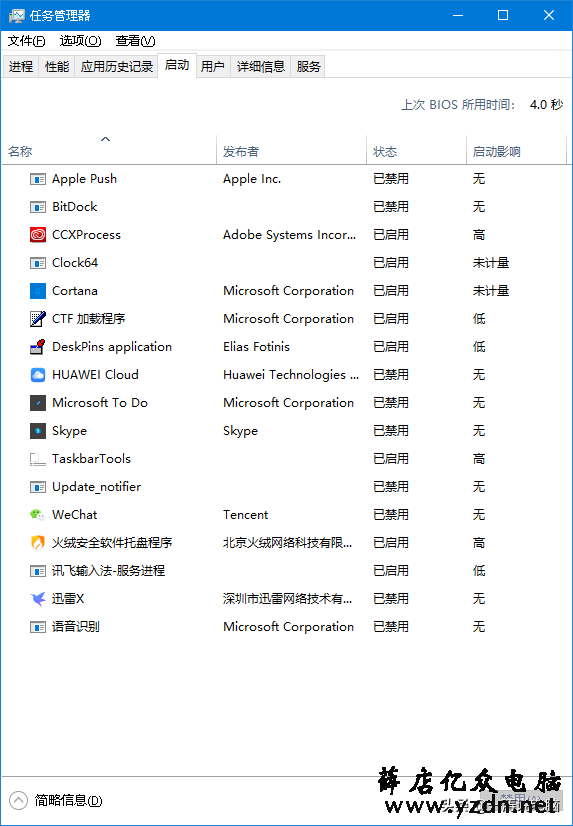
Task: Click the 已禁用 status of Skype
Action: coord(391,431)
